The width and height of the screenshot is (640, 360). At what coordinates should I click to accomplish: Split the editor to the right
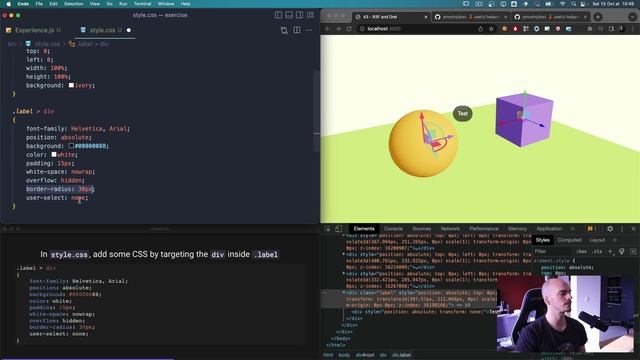297,30
